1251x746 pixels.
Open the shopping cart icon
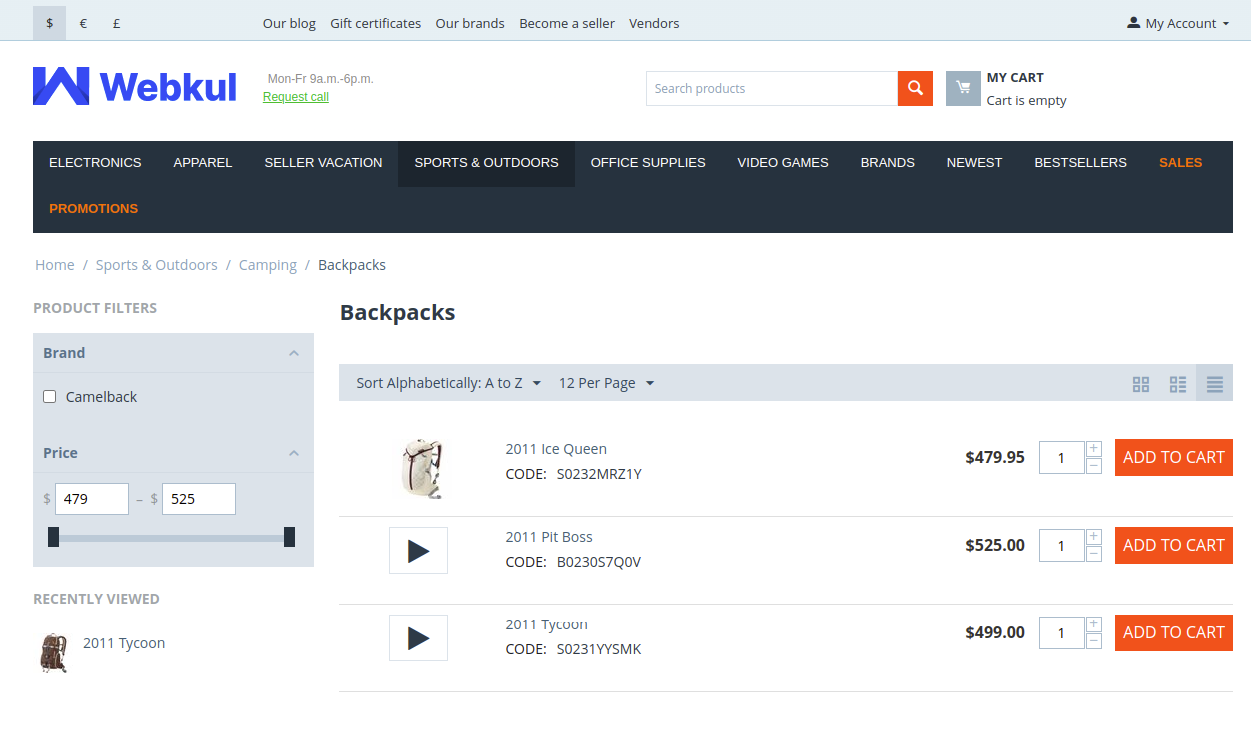tap(963, 88)
